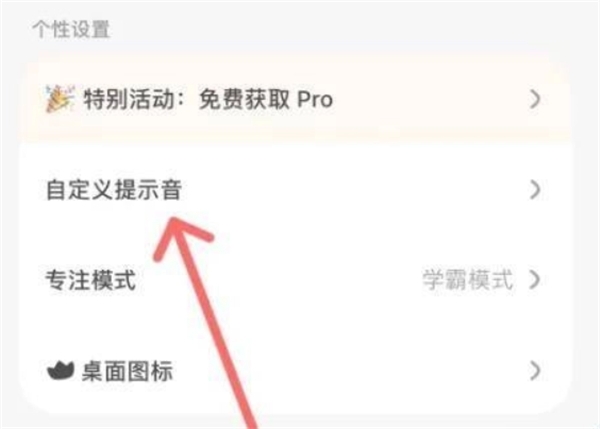The width and height of the screenshot is (600, 429).
Task: Tap the arrow icon right of 学霸模式
Action: [535, 280]
